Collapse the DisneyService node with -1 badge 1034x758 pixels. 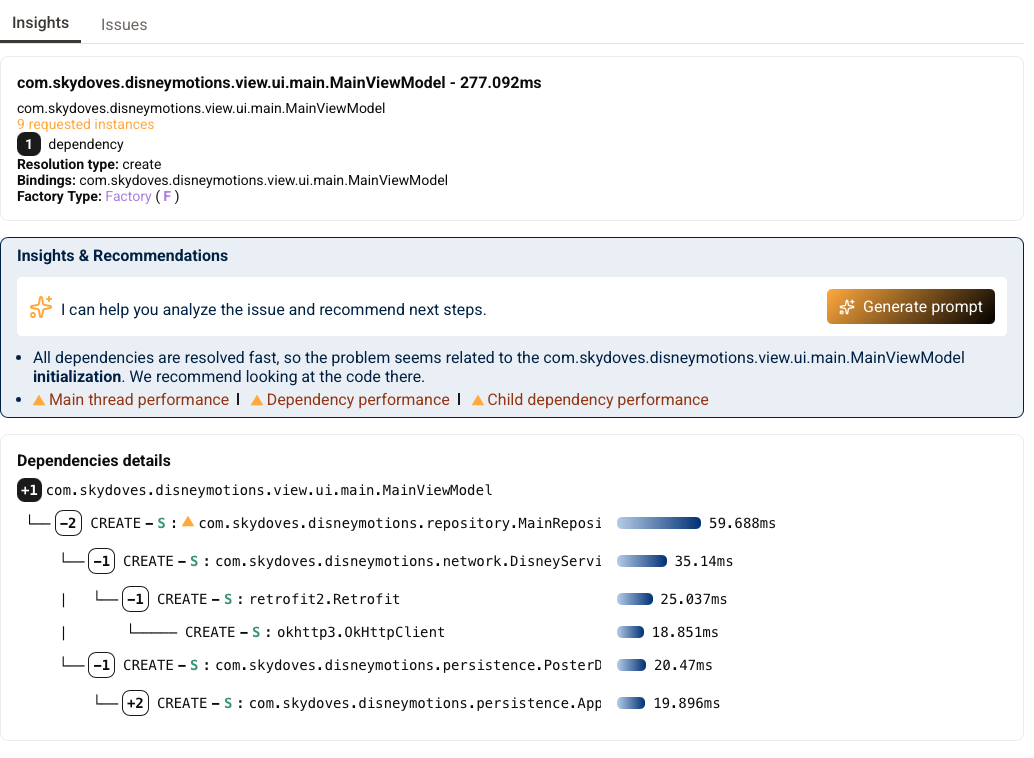pyautogui.click(x=101, y=561)
